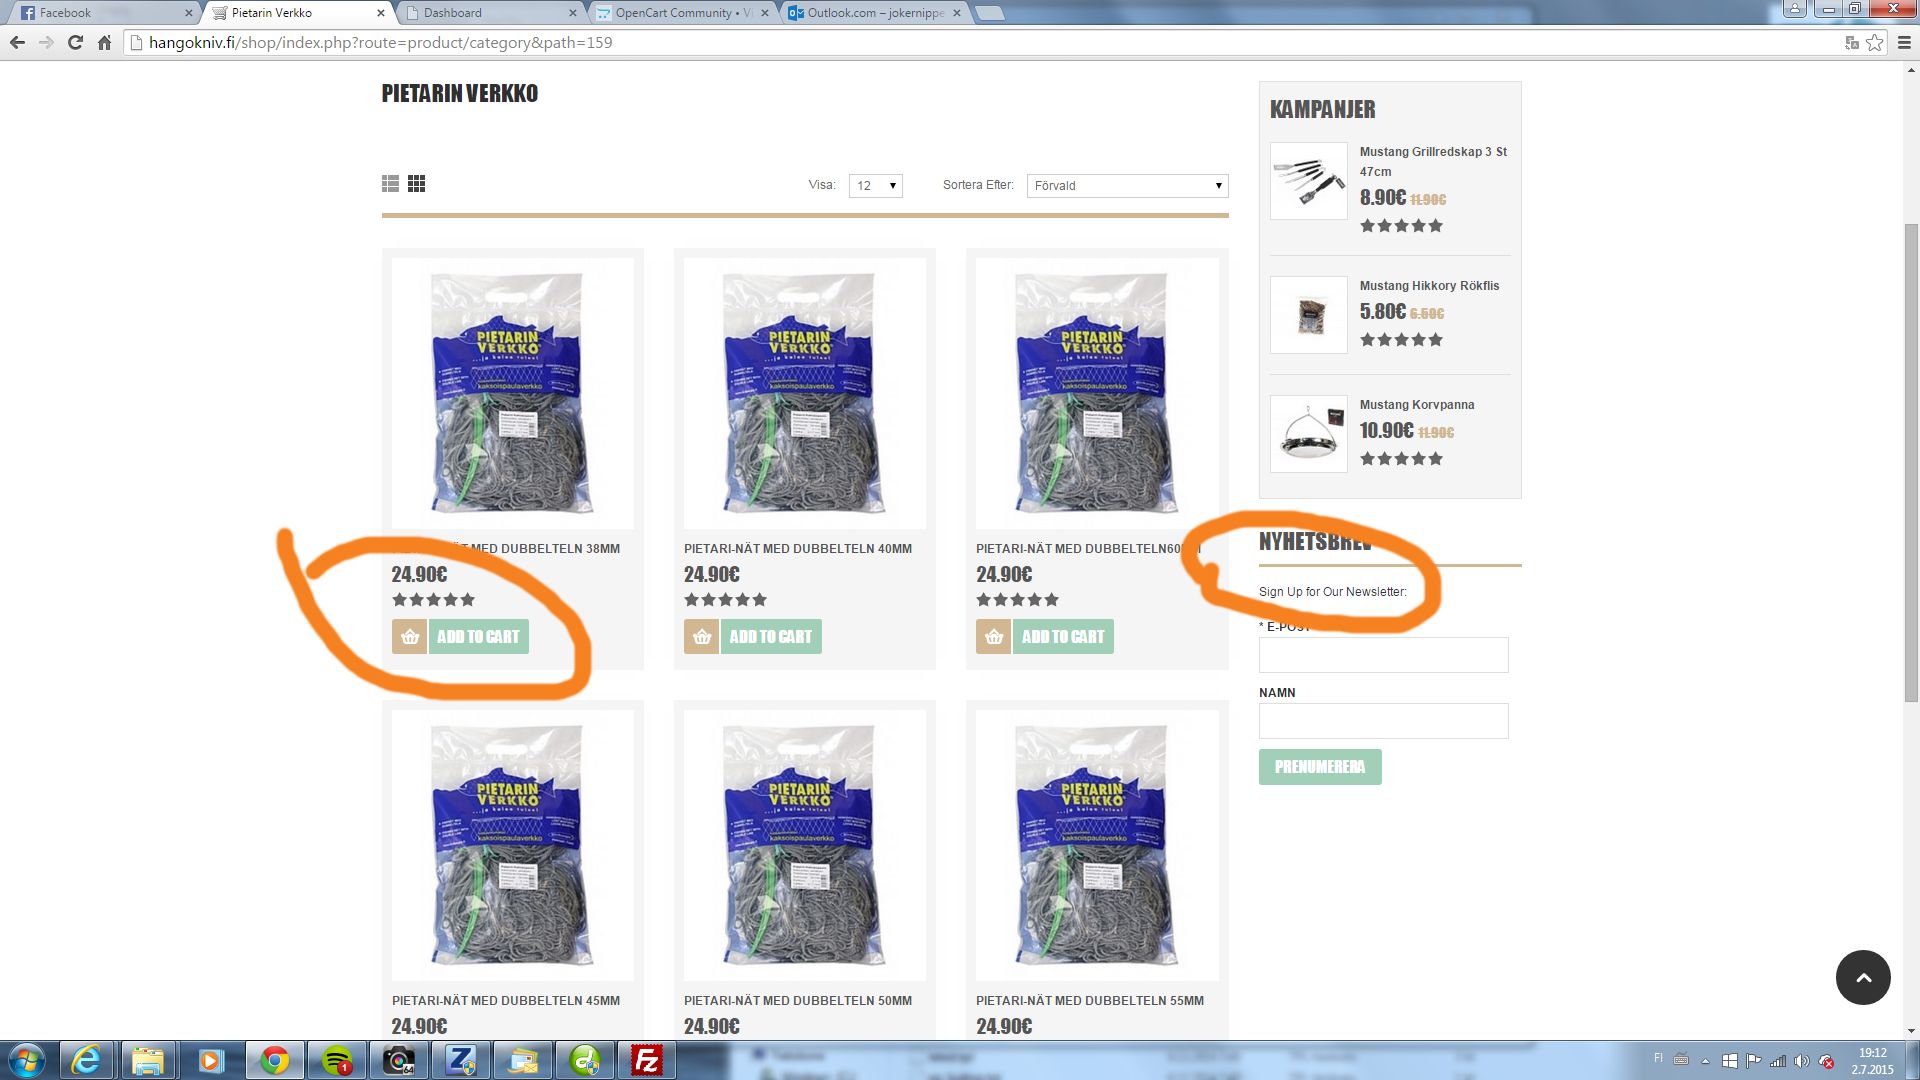Open Chrome menu hamburger icon
Screen dimensions: 1920x1080
click(1904, 43)
